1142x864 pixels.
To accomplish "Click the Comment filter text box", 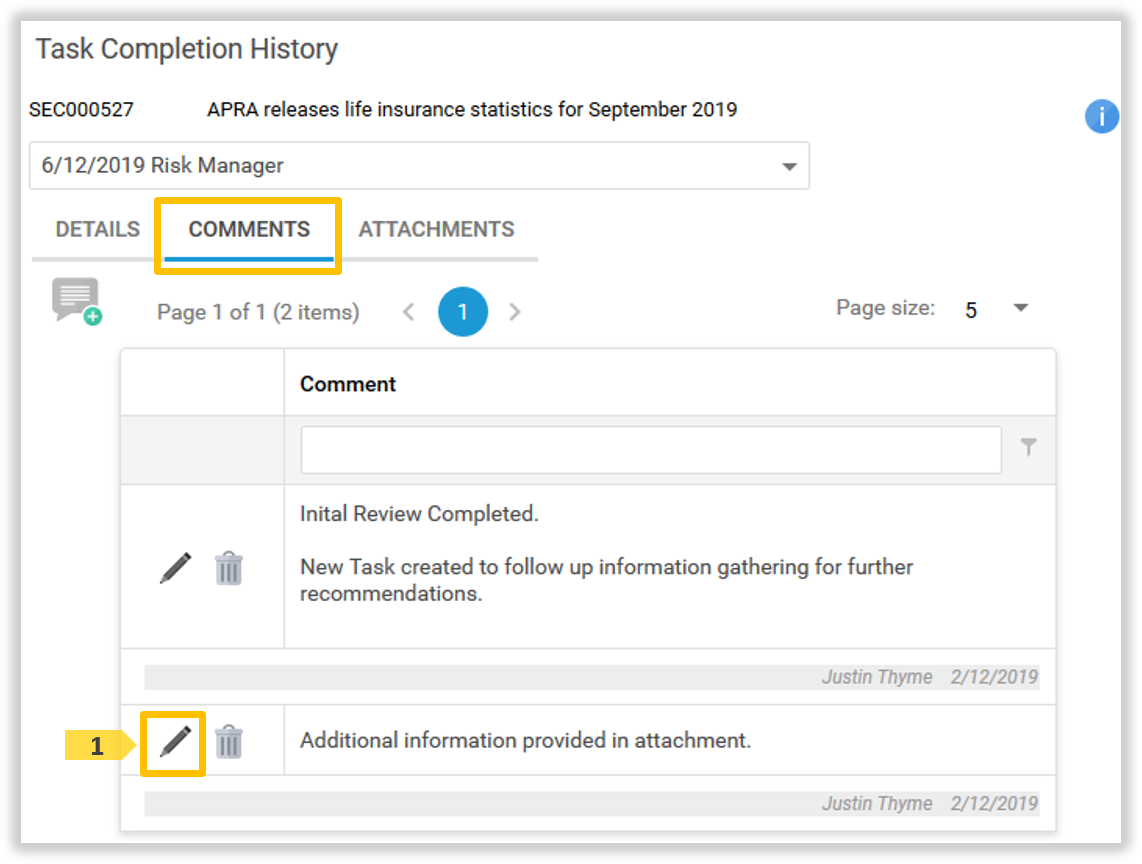I will click(x=650, y=449).
